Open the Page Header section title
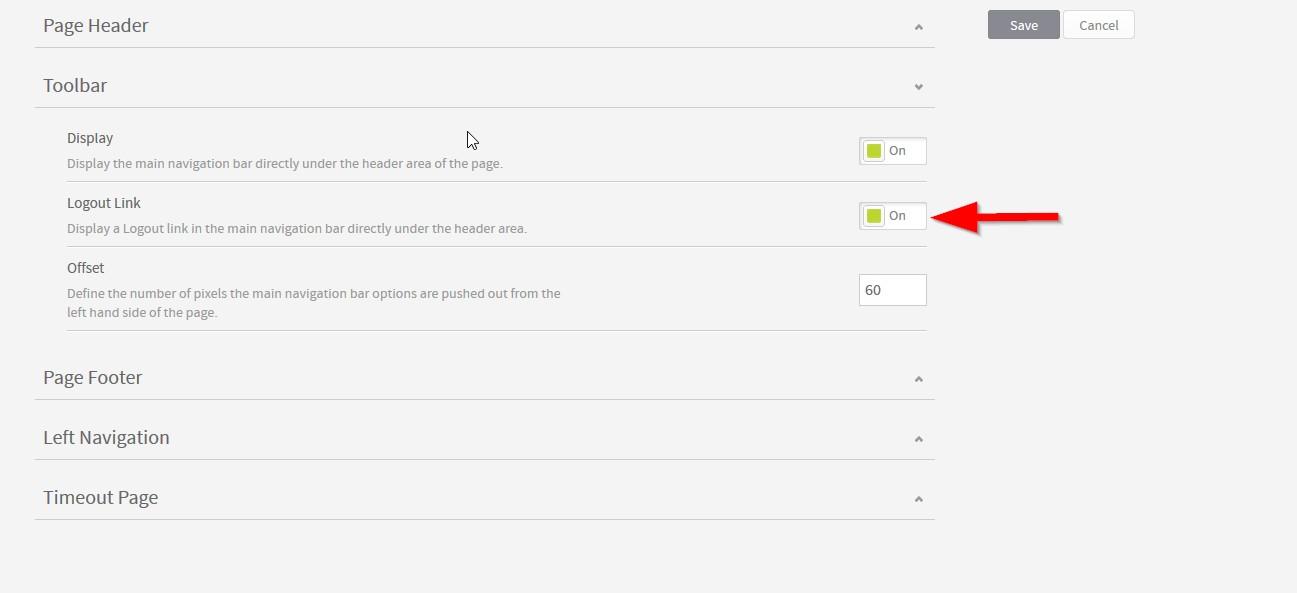The height and width of the screenshot is (593, 1297). [96, 26]
